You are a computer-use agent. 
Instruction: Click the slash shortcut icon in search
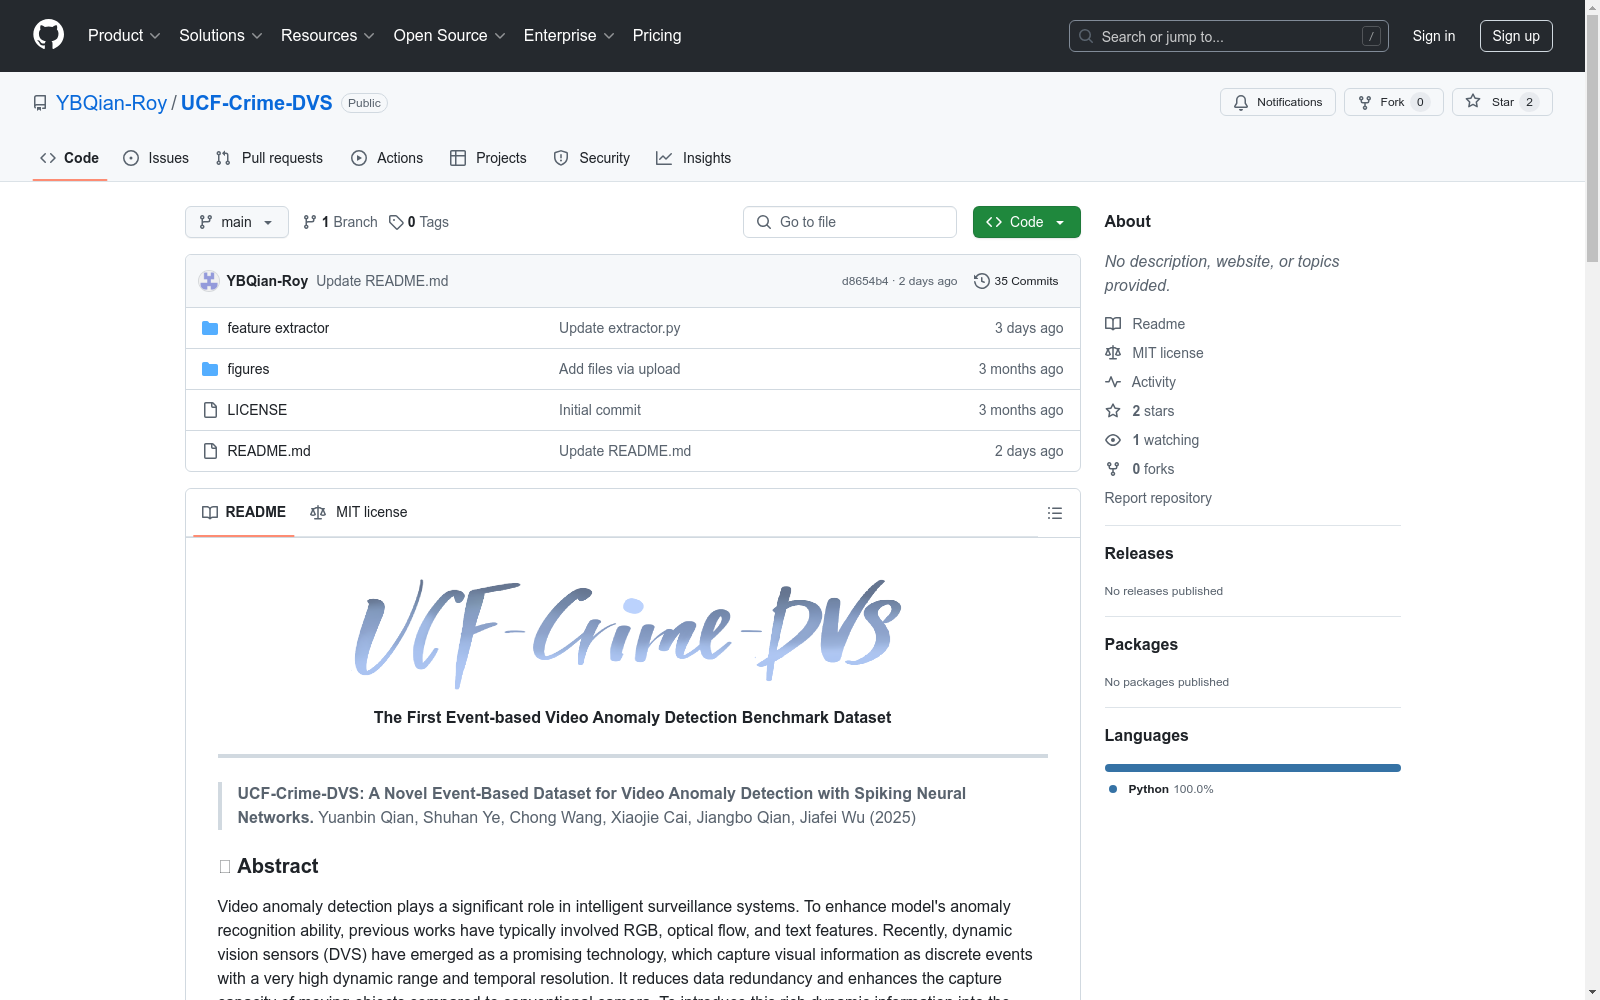(x=1371, y=36)
